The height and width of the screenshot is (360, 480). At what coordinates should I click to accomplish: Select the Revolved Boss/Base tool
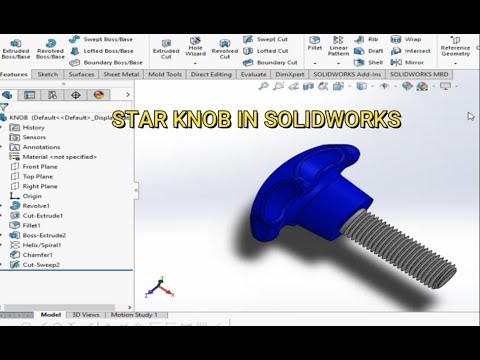(x=50, y=49)
